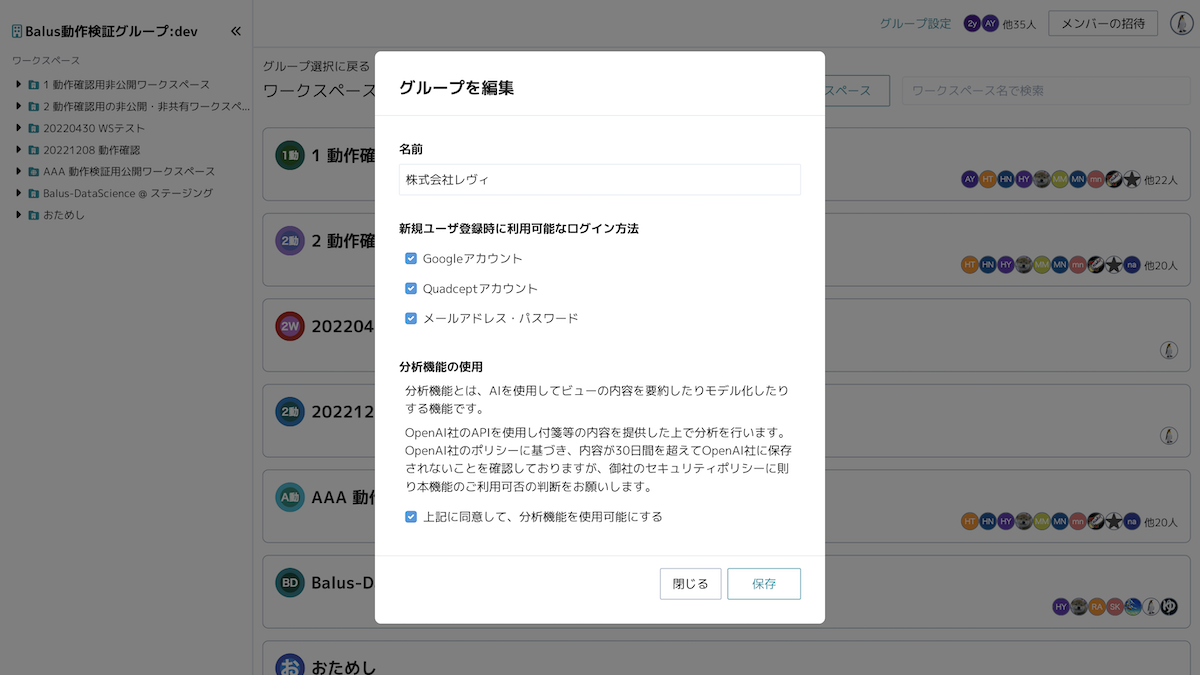Toggle the Googleアカウント checkbox
The image size is (1200, 675).
(x=411, y=258)
